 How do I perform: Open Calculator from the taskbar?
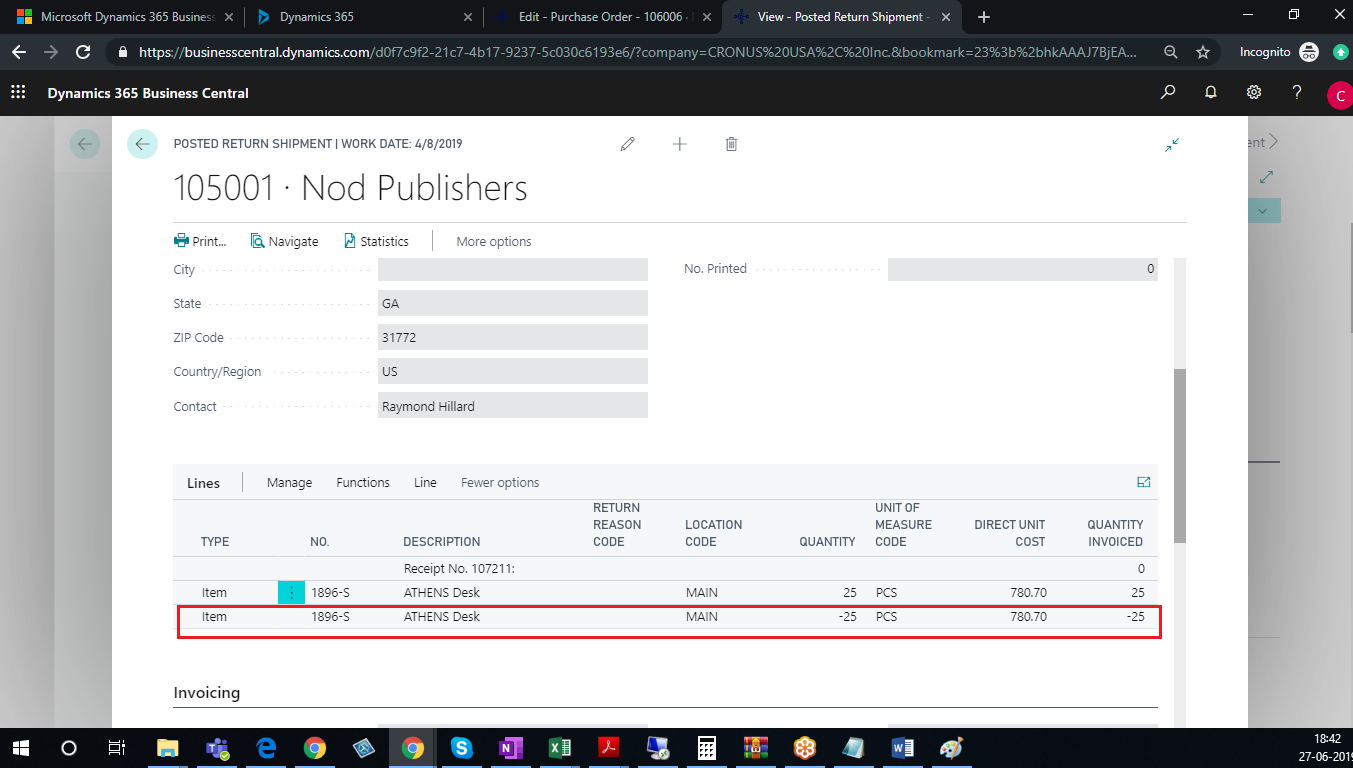coord(707,748)
